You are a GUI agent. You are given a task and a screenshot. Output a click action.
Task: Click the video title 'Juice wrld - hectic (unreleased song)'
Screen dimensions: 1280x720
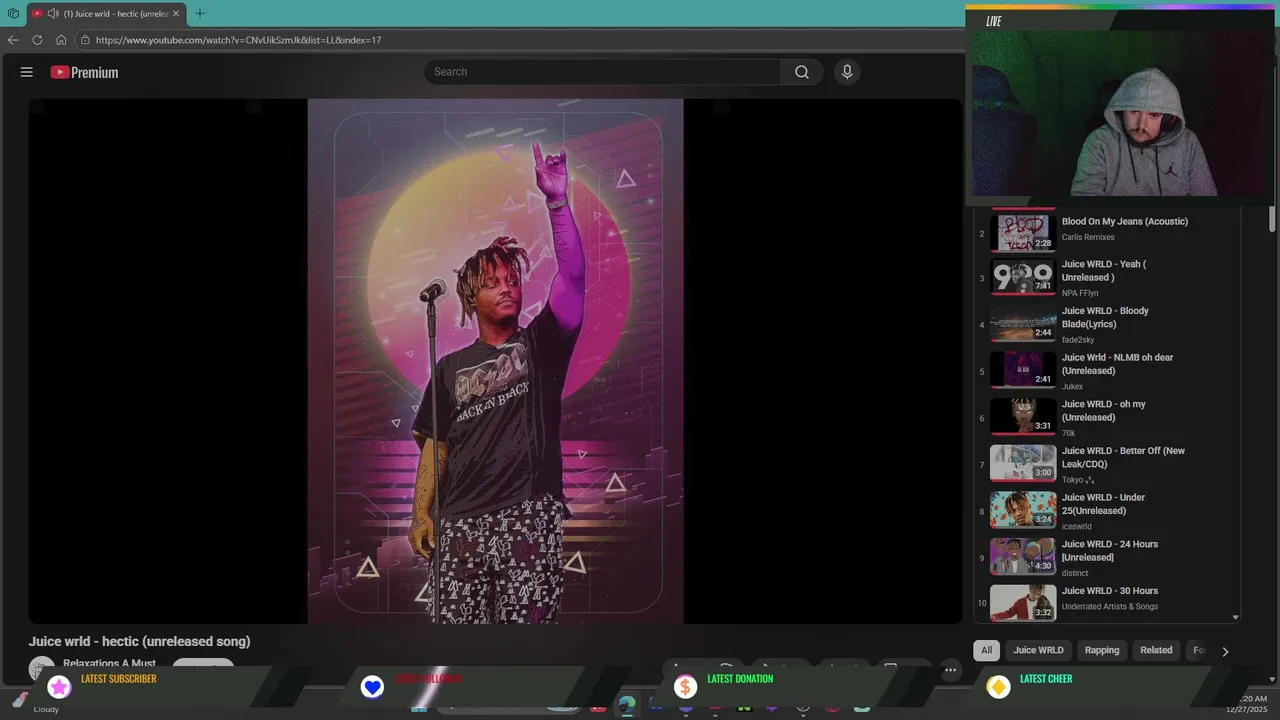click(x=140, y=642)
